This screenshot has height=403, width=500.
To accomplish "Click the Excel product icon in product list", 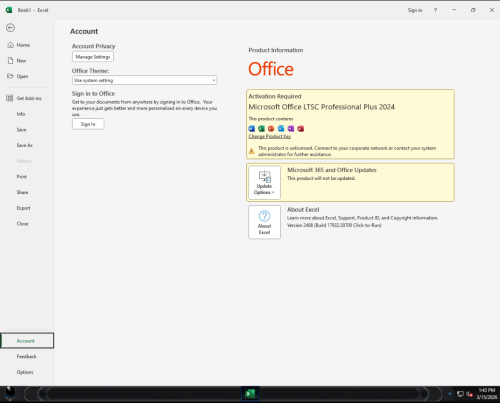I will pyautogui.click(x=261, y=129).
